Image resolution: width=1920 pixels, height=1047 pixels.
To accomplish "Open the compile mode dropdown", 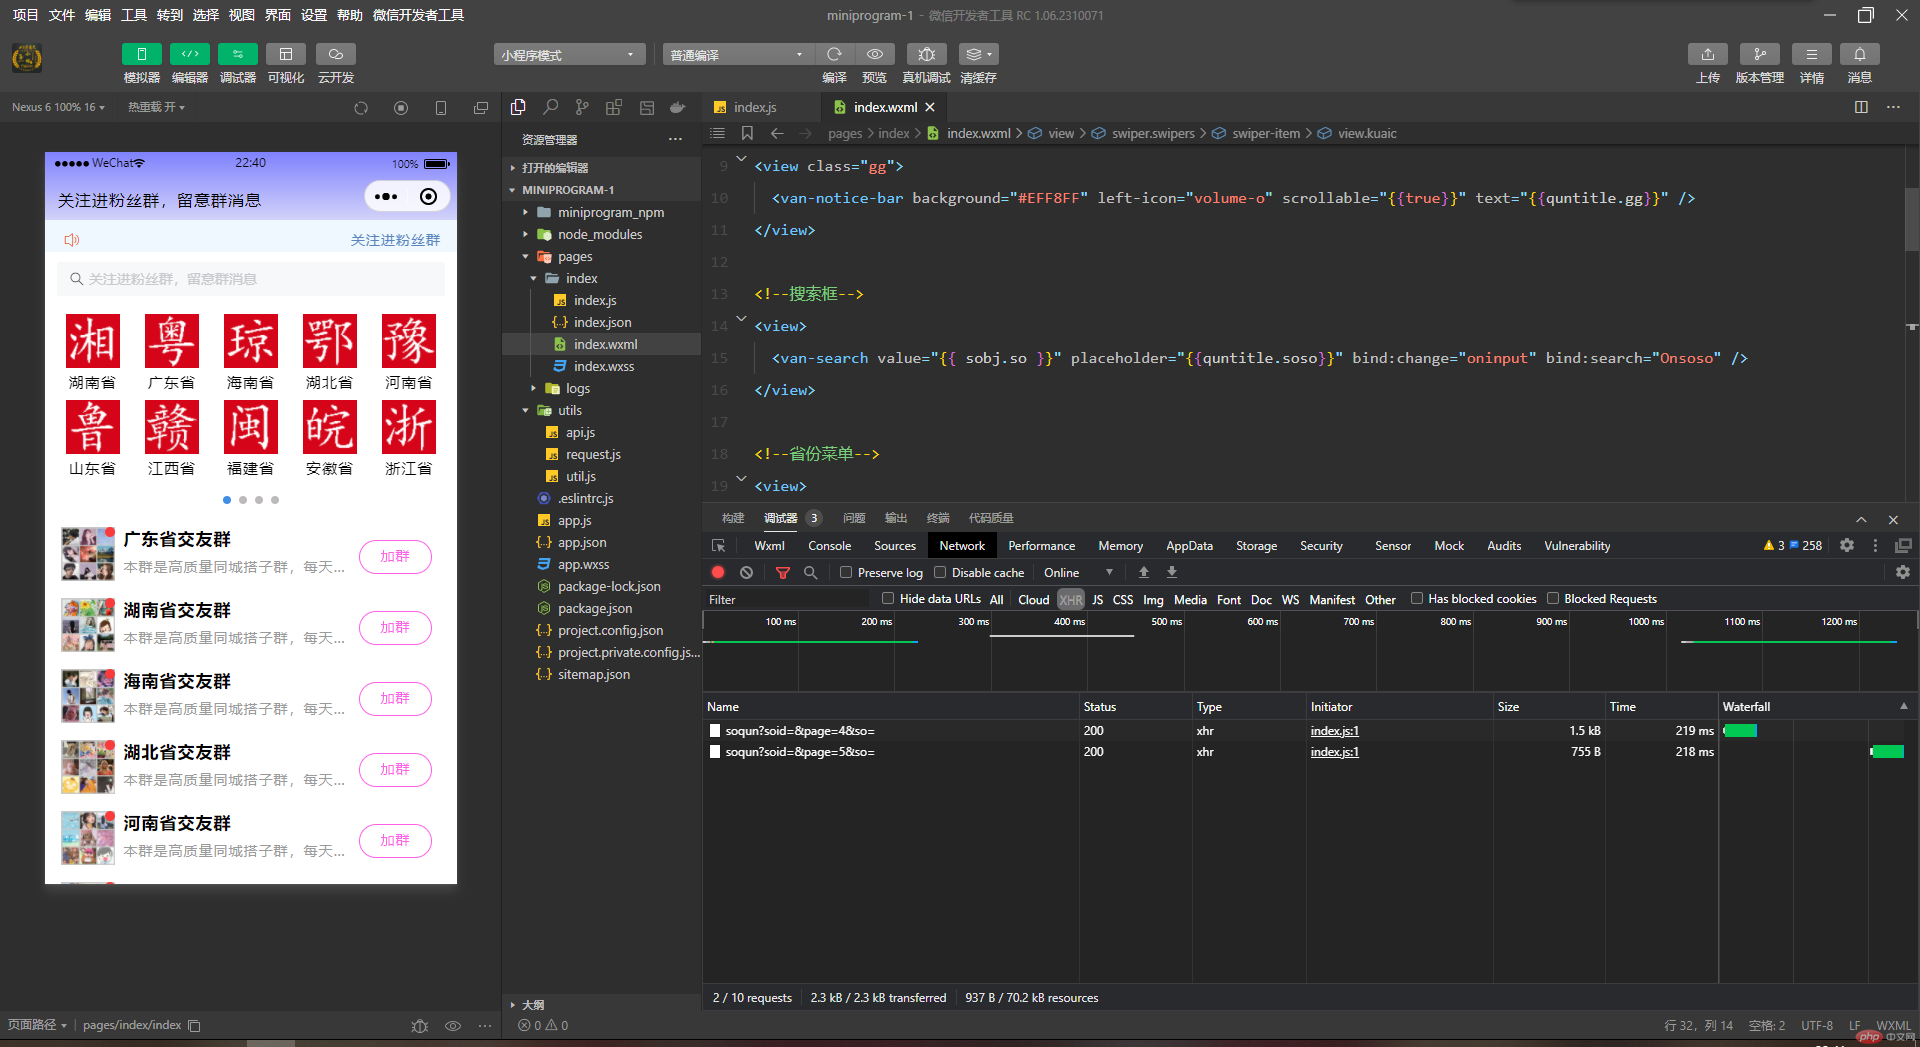I will [x=738, y=55].
